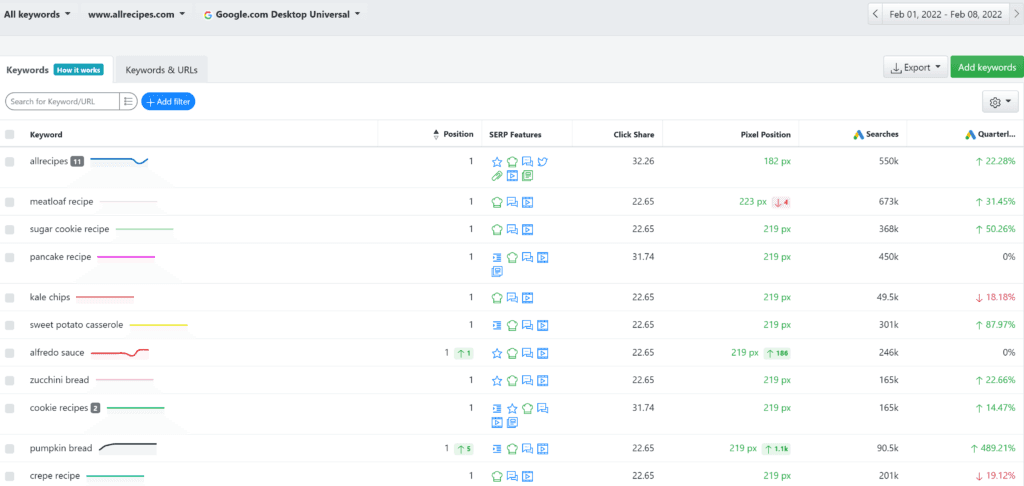Screen dimensions: 1024x486
Task: Sort by Pixel Position column header
Action: 765,135
